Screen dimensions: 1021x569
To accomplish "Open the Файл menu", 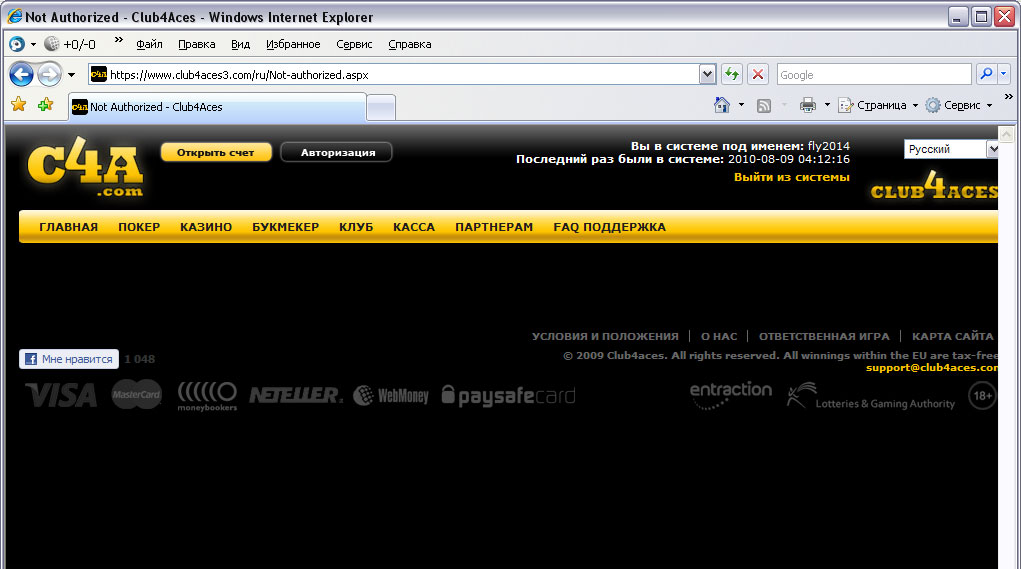I will pyautogui.click(x=149, y=44).
